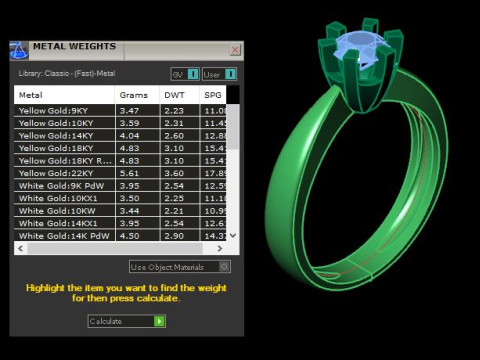This screenshot has height=360, width=480.
Task: Click the 3.47 grams value
Action: (x=129, y=111)
